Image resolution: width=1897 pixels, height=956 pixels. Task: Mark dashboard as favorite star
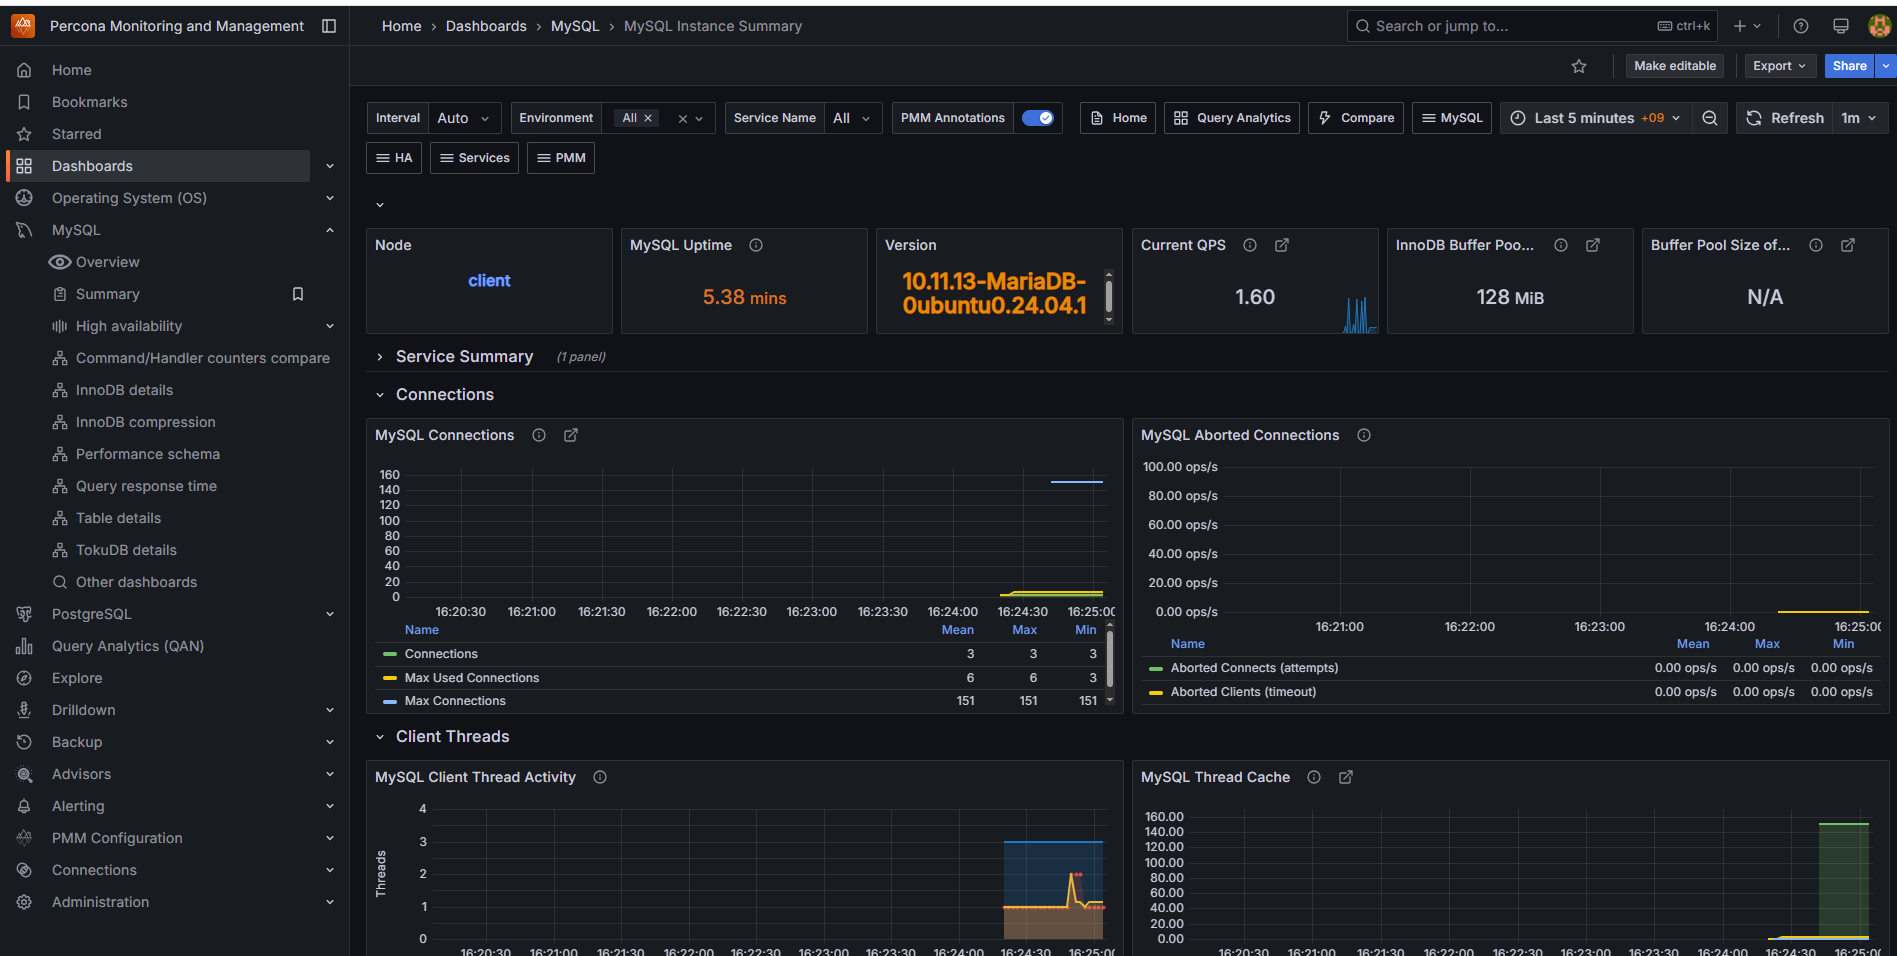coord(1579,66)
